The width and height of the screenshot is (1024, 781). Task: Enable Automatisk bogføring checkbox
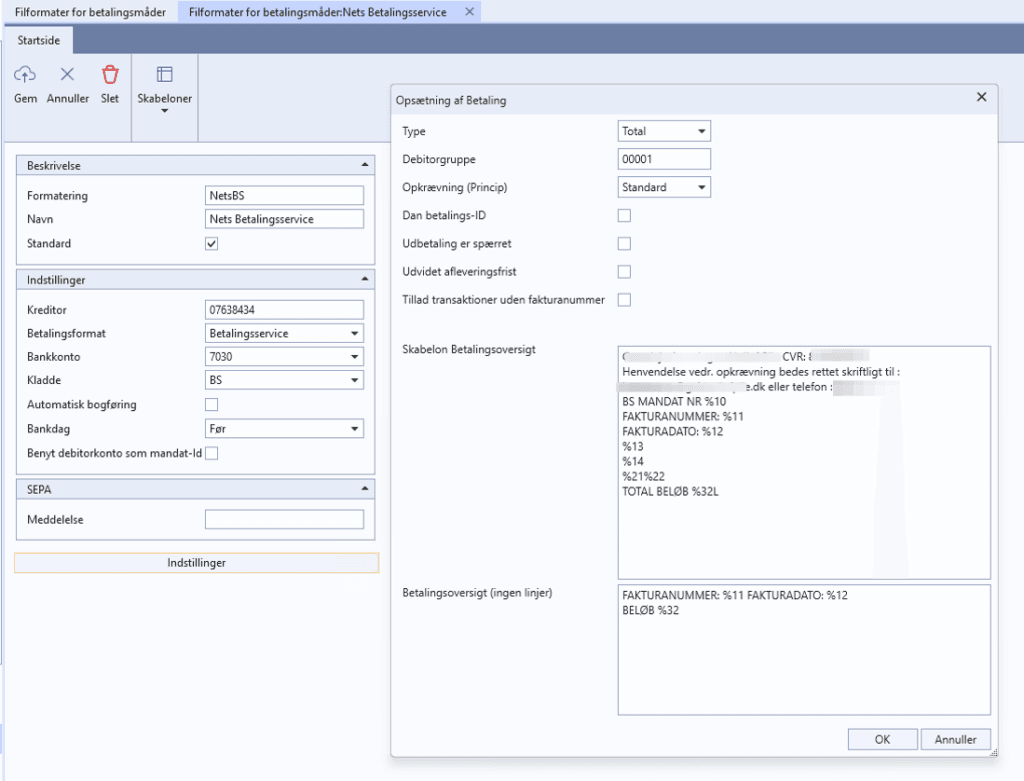coord(212,404)
